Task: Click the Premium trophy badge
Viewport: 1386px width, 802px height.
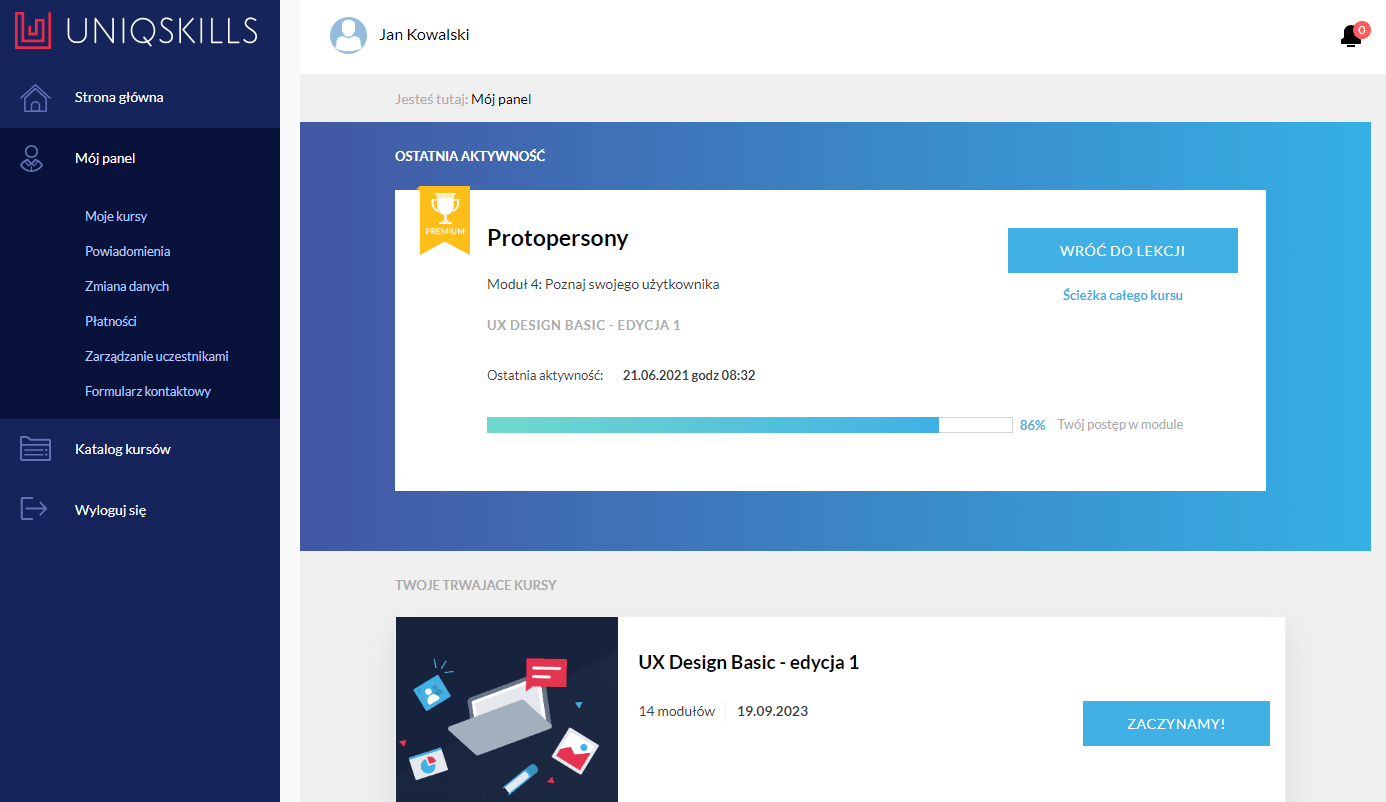Action: pos(444,218)
